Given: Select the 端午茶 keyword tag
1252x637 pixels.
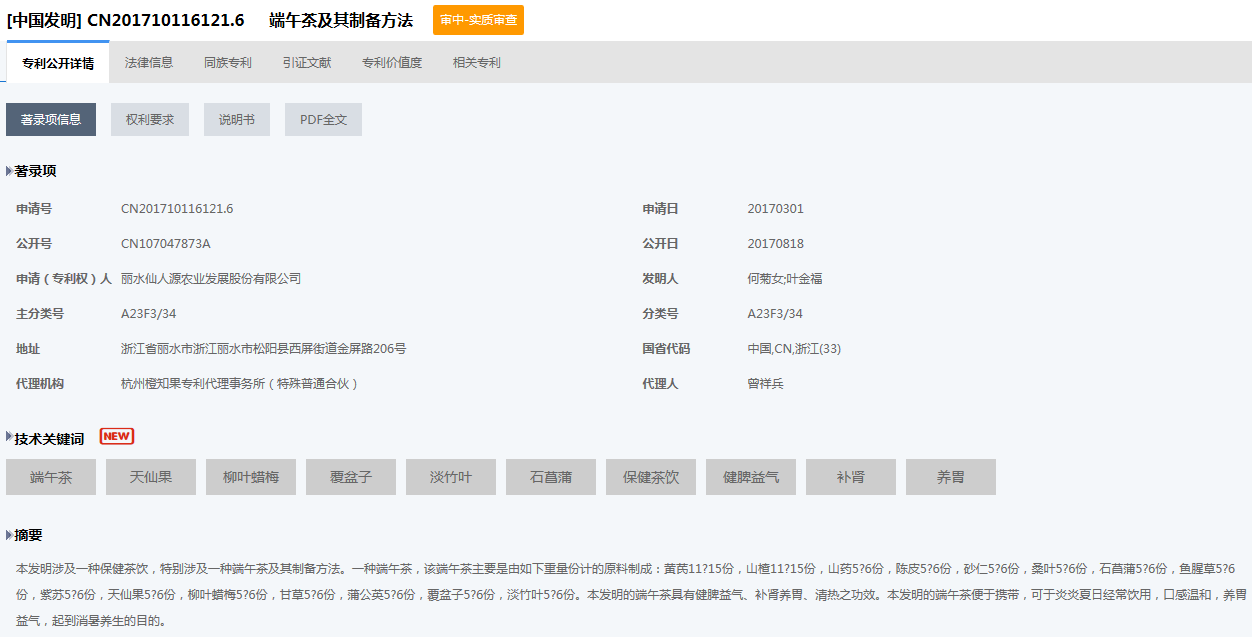Looking at the screenshot, I should (51, 477).
